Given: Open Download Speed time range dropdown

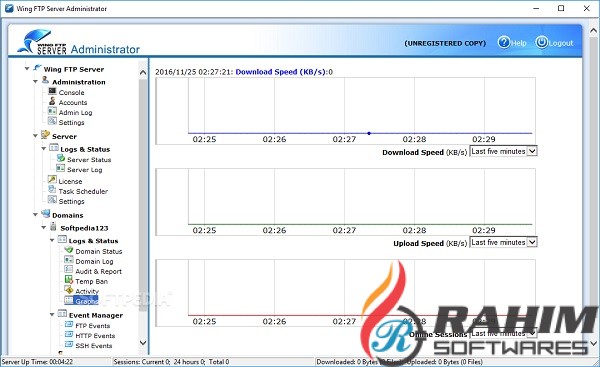Looking at the screenshot, I should (x=503, y=152).
